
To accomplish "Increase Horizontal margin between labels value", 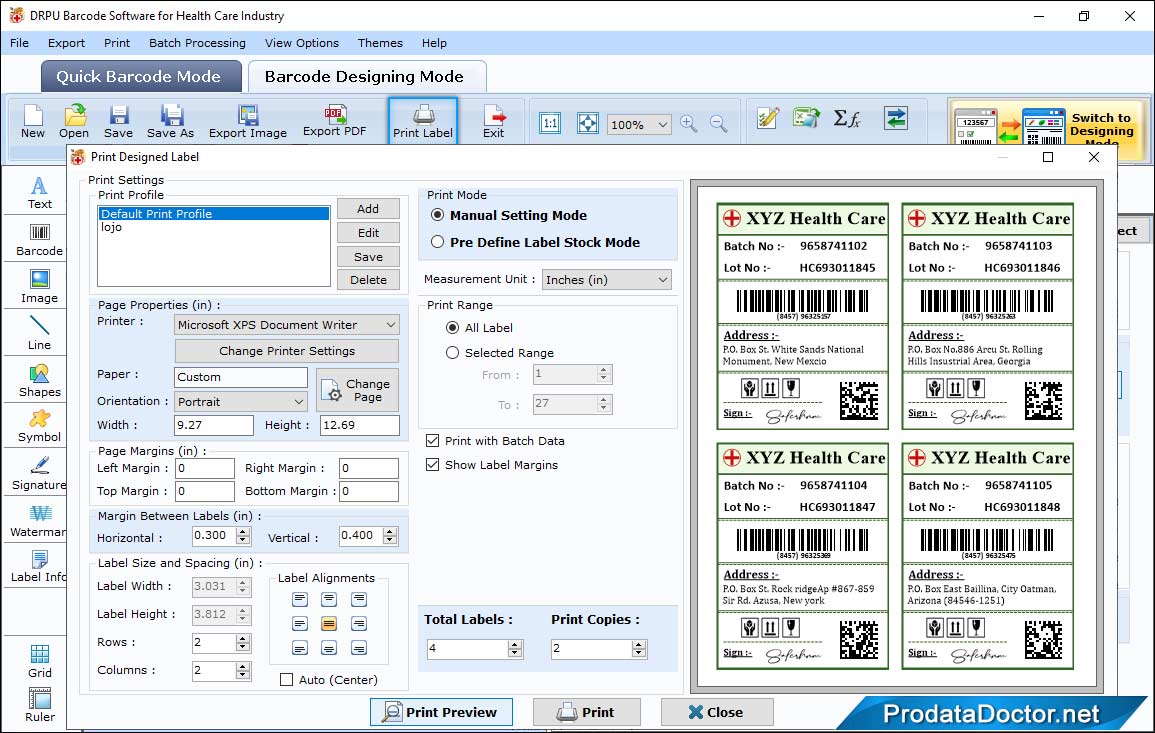I will click(x=244, y=531).
